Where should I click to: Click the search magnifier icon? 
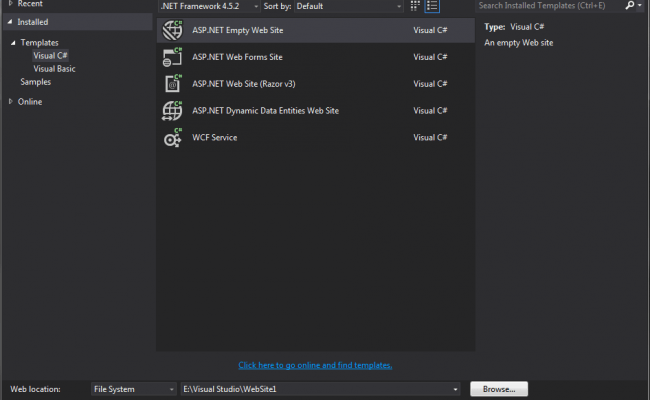630,5
